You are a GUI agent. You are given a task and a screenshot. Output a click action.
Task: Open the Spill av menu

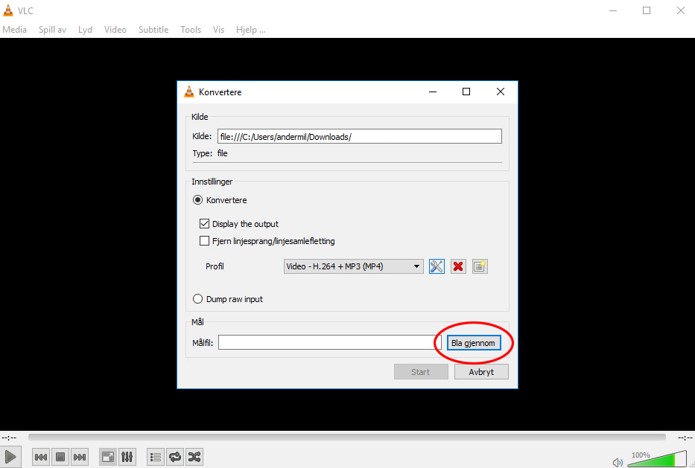pyautogui.click(x=52, y=30)
